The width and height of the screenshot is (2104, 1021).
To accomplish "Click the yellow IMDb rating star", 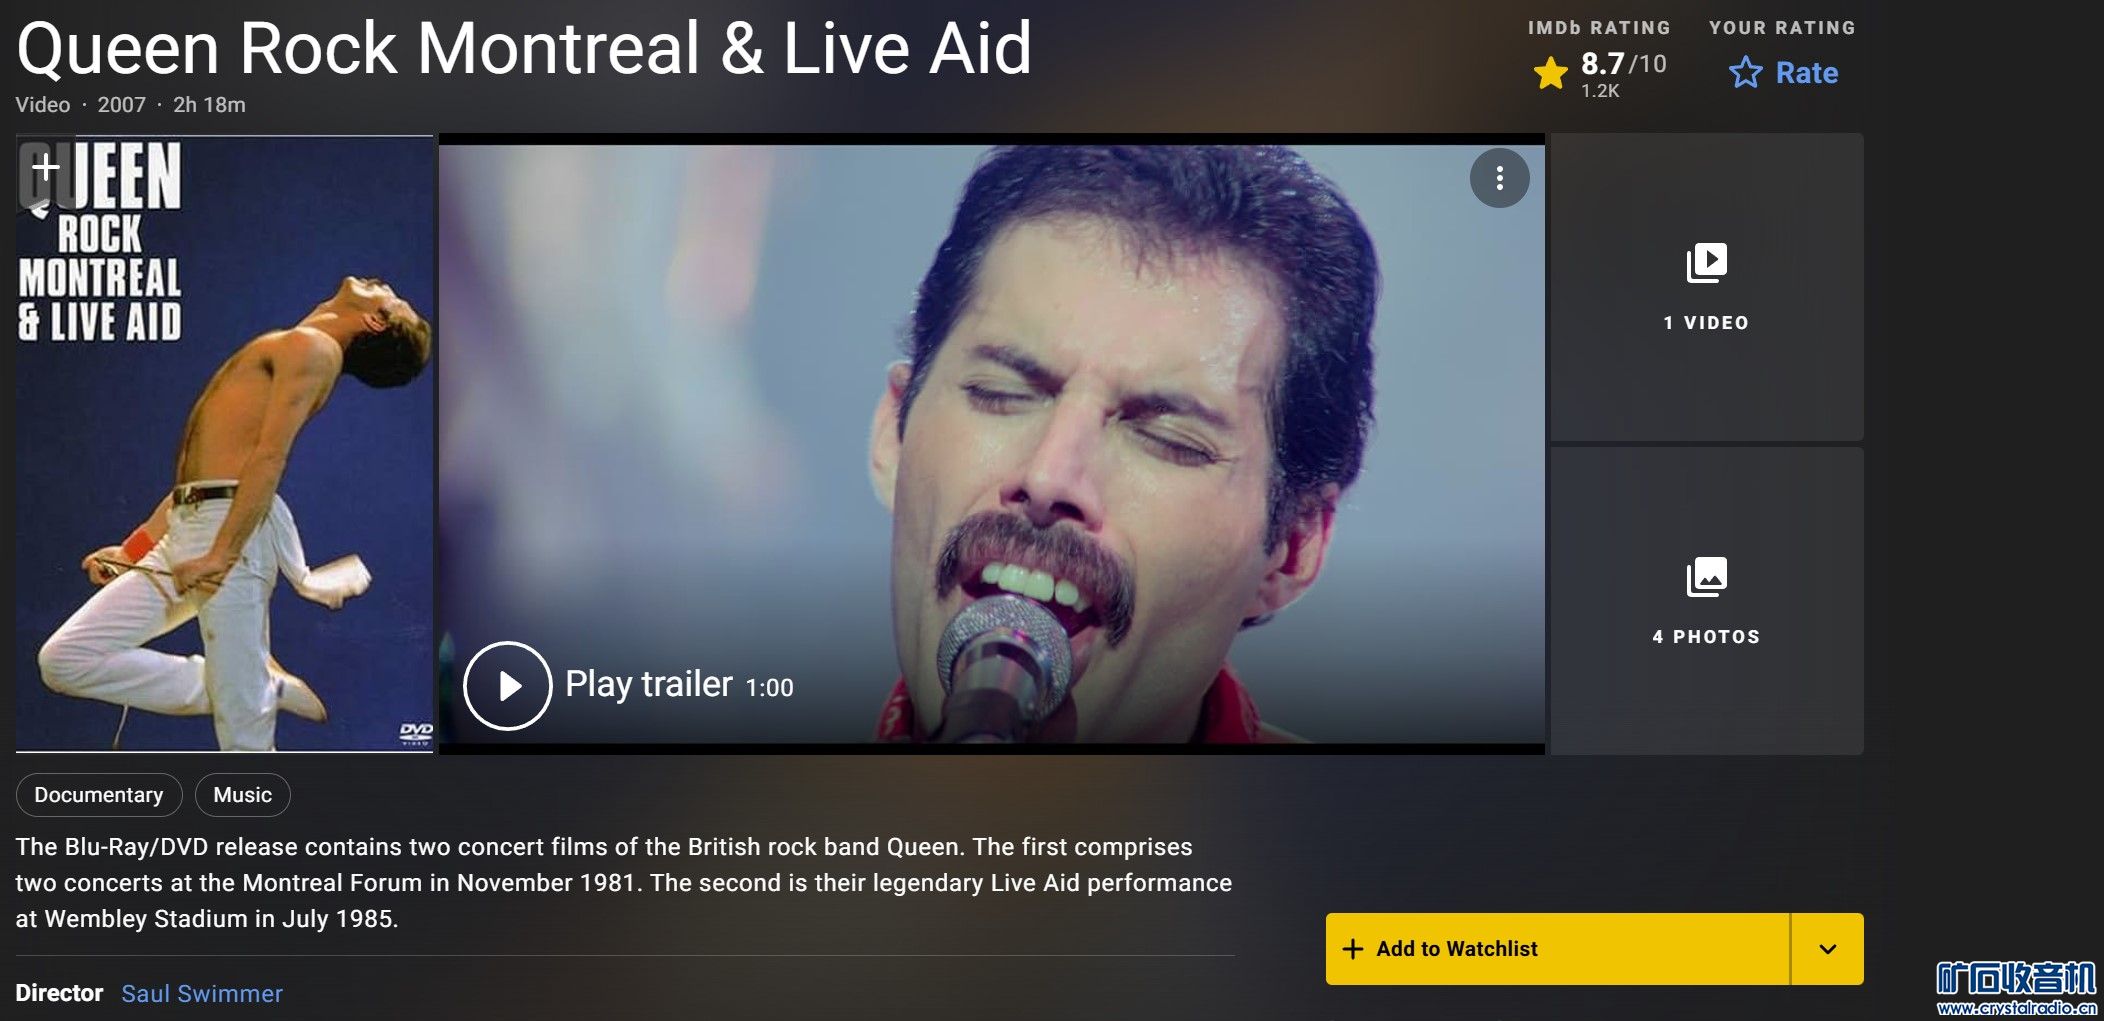I will (1550, 73).
